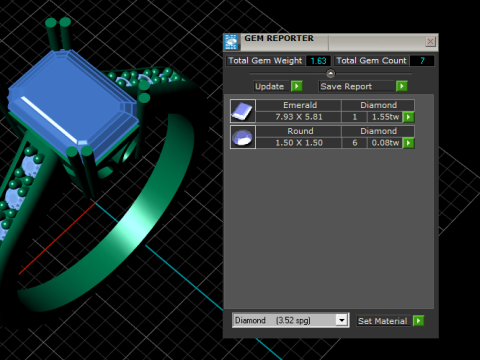Click the green arrow on the Round row
The height and width of the screenshot is (360, 480).
click(408, 143)
